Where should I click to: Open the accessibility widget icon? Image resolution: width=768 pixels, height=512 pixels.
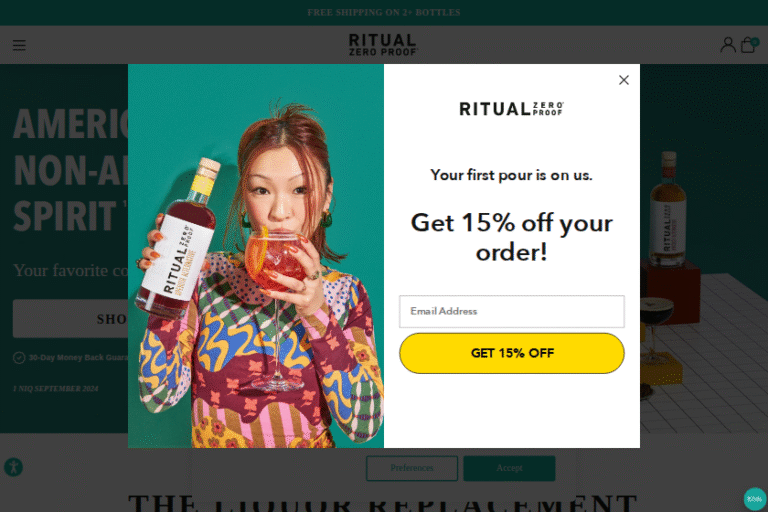pyautogui.click(x=14, y=467)
